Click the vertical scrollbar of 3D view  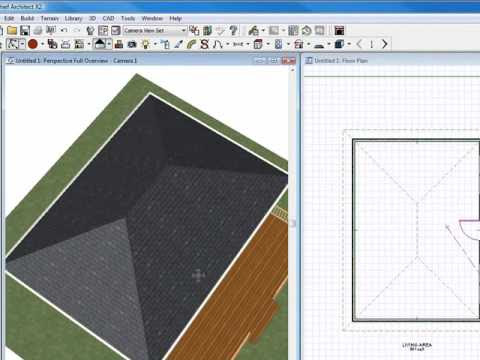click(293, 213)
